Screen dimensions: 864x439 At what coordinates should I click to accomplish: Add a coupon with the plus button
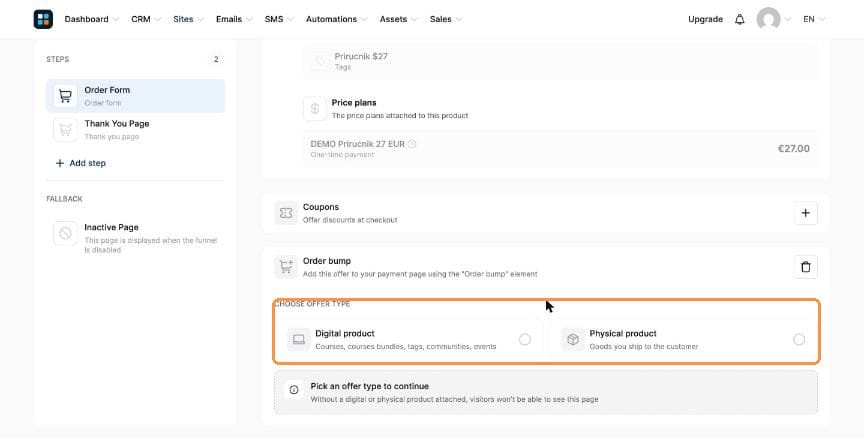806,213
